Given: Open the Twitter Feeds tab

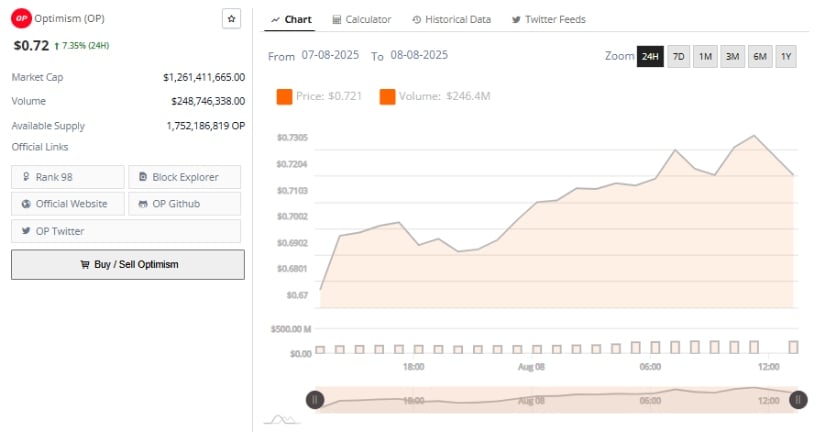Looking at the screenshot, I should point(548,19).
